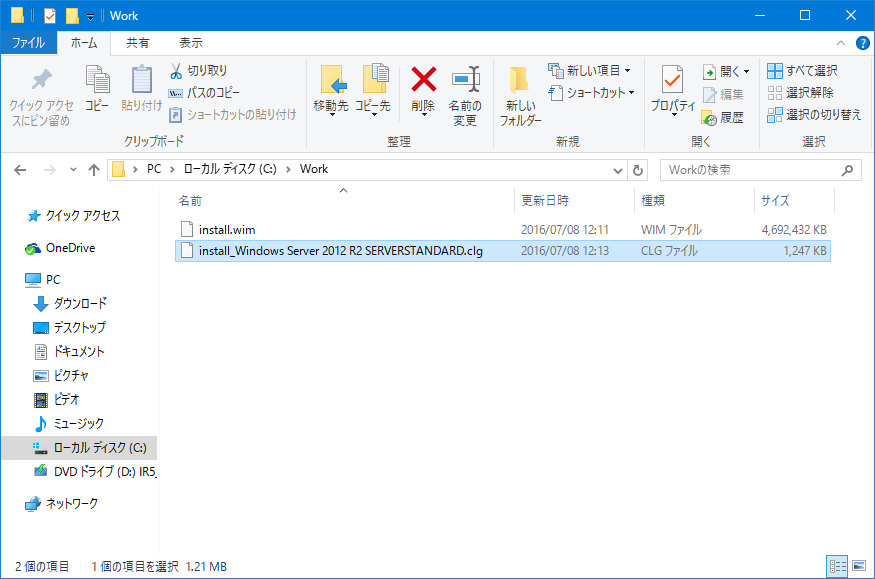Screen dimensions: 875x579
Task: Go forward in navigation history
Action: click(x=50, y=170)
